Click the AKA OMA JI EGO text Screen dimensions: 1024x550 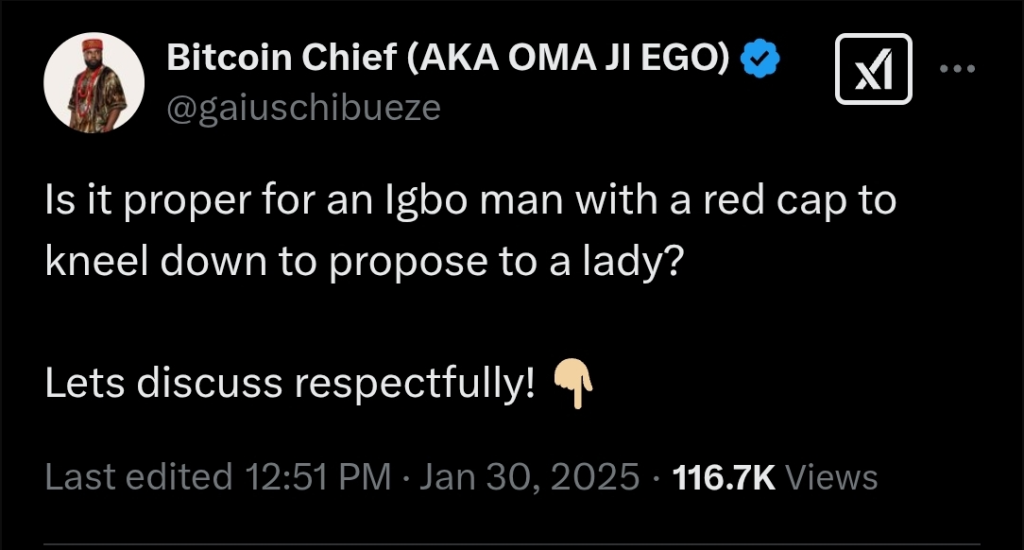pos(568,60)
